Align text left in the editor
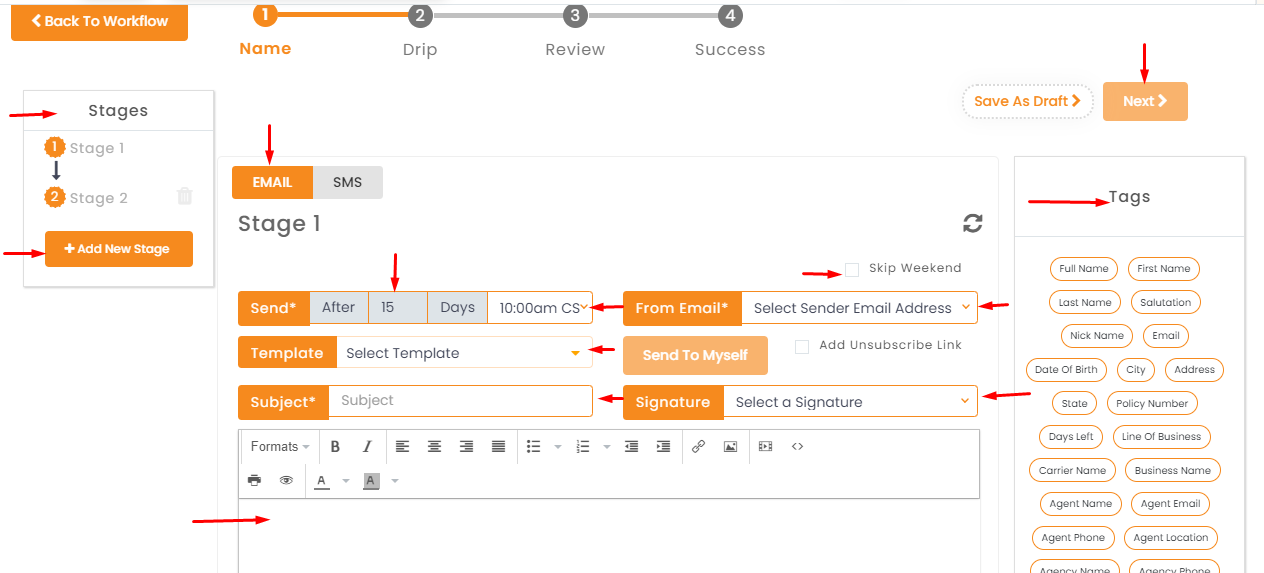The width and height of the screenshot is (1264, 573). point(402,446)
